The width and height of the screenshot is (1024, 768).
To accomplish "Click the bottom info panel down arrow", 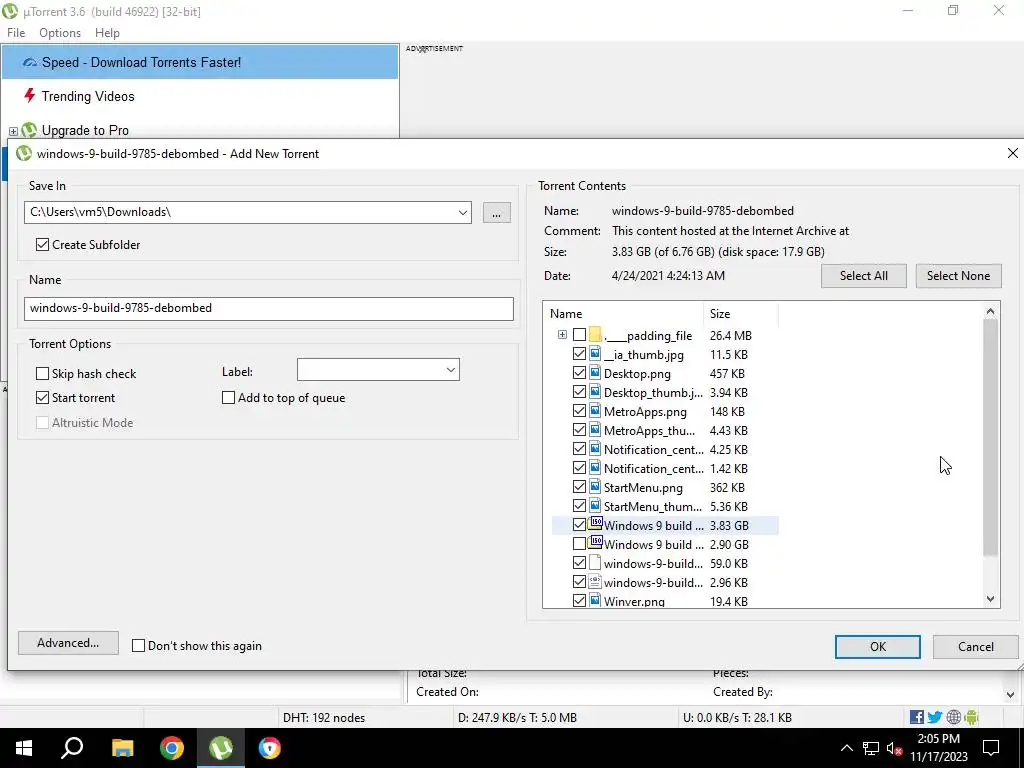I will 1010,694.
